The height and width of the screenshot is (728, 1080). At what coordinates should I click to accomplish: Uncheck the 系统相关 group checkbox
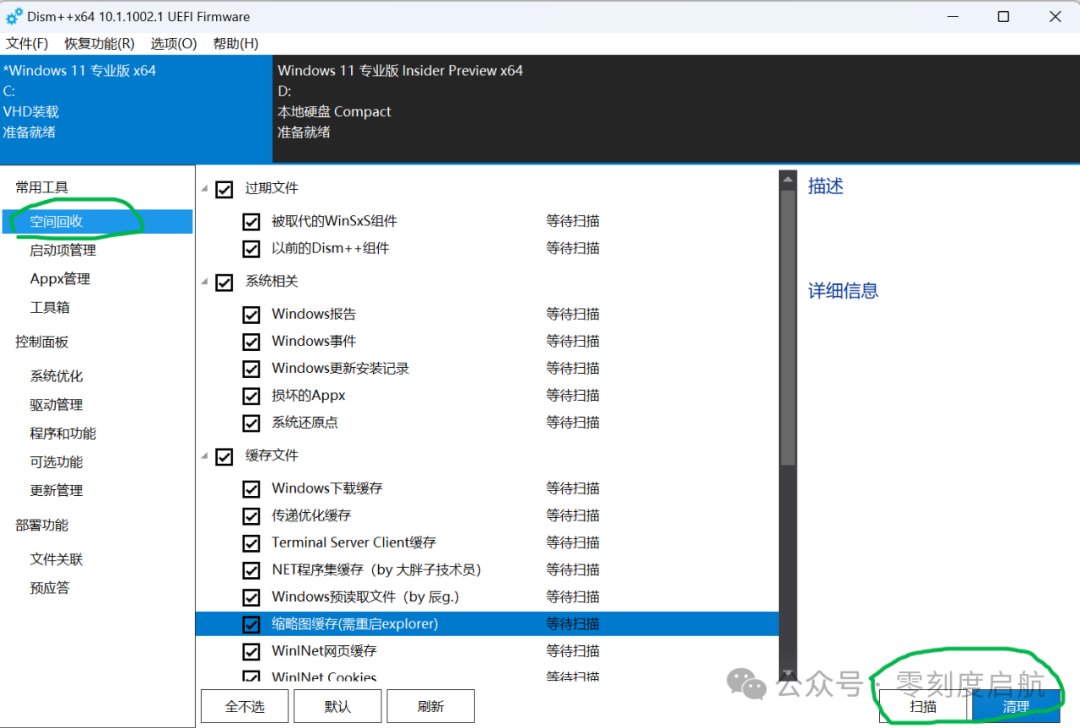click(x=225, y=282)
